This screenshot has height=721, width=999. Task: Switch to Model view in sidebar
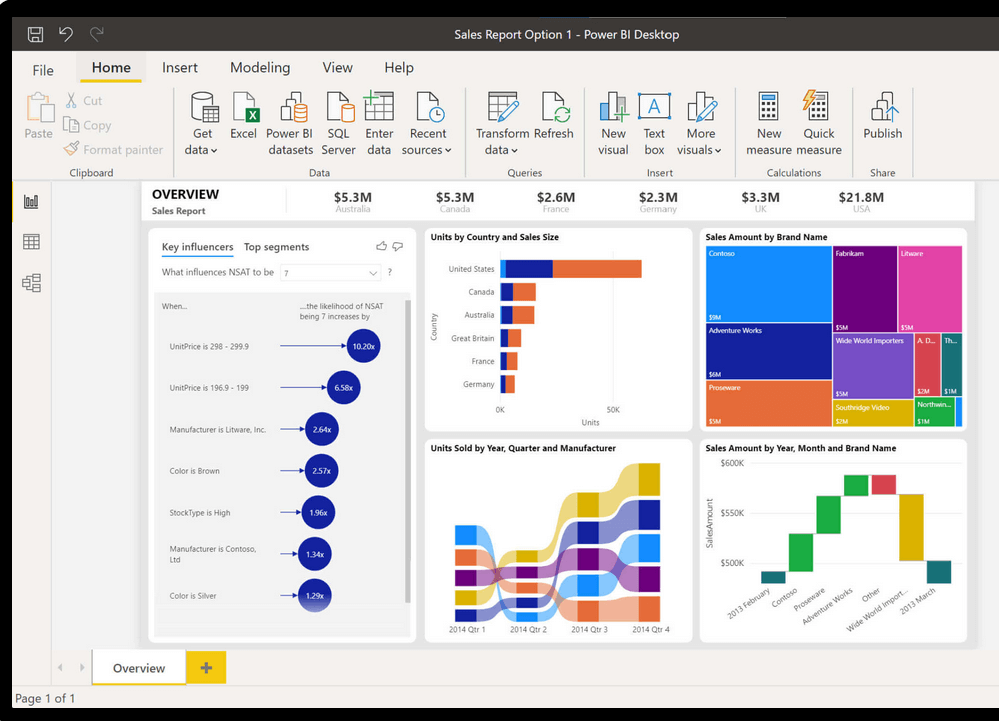click(x=31, y=283)
